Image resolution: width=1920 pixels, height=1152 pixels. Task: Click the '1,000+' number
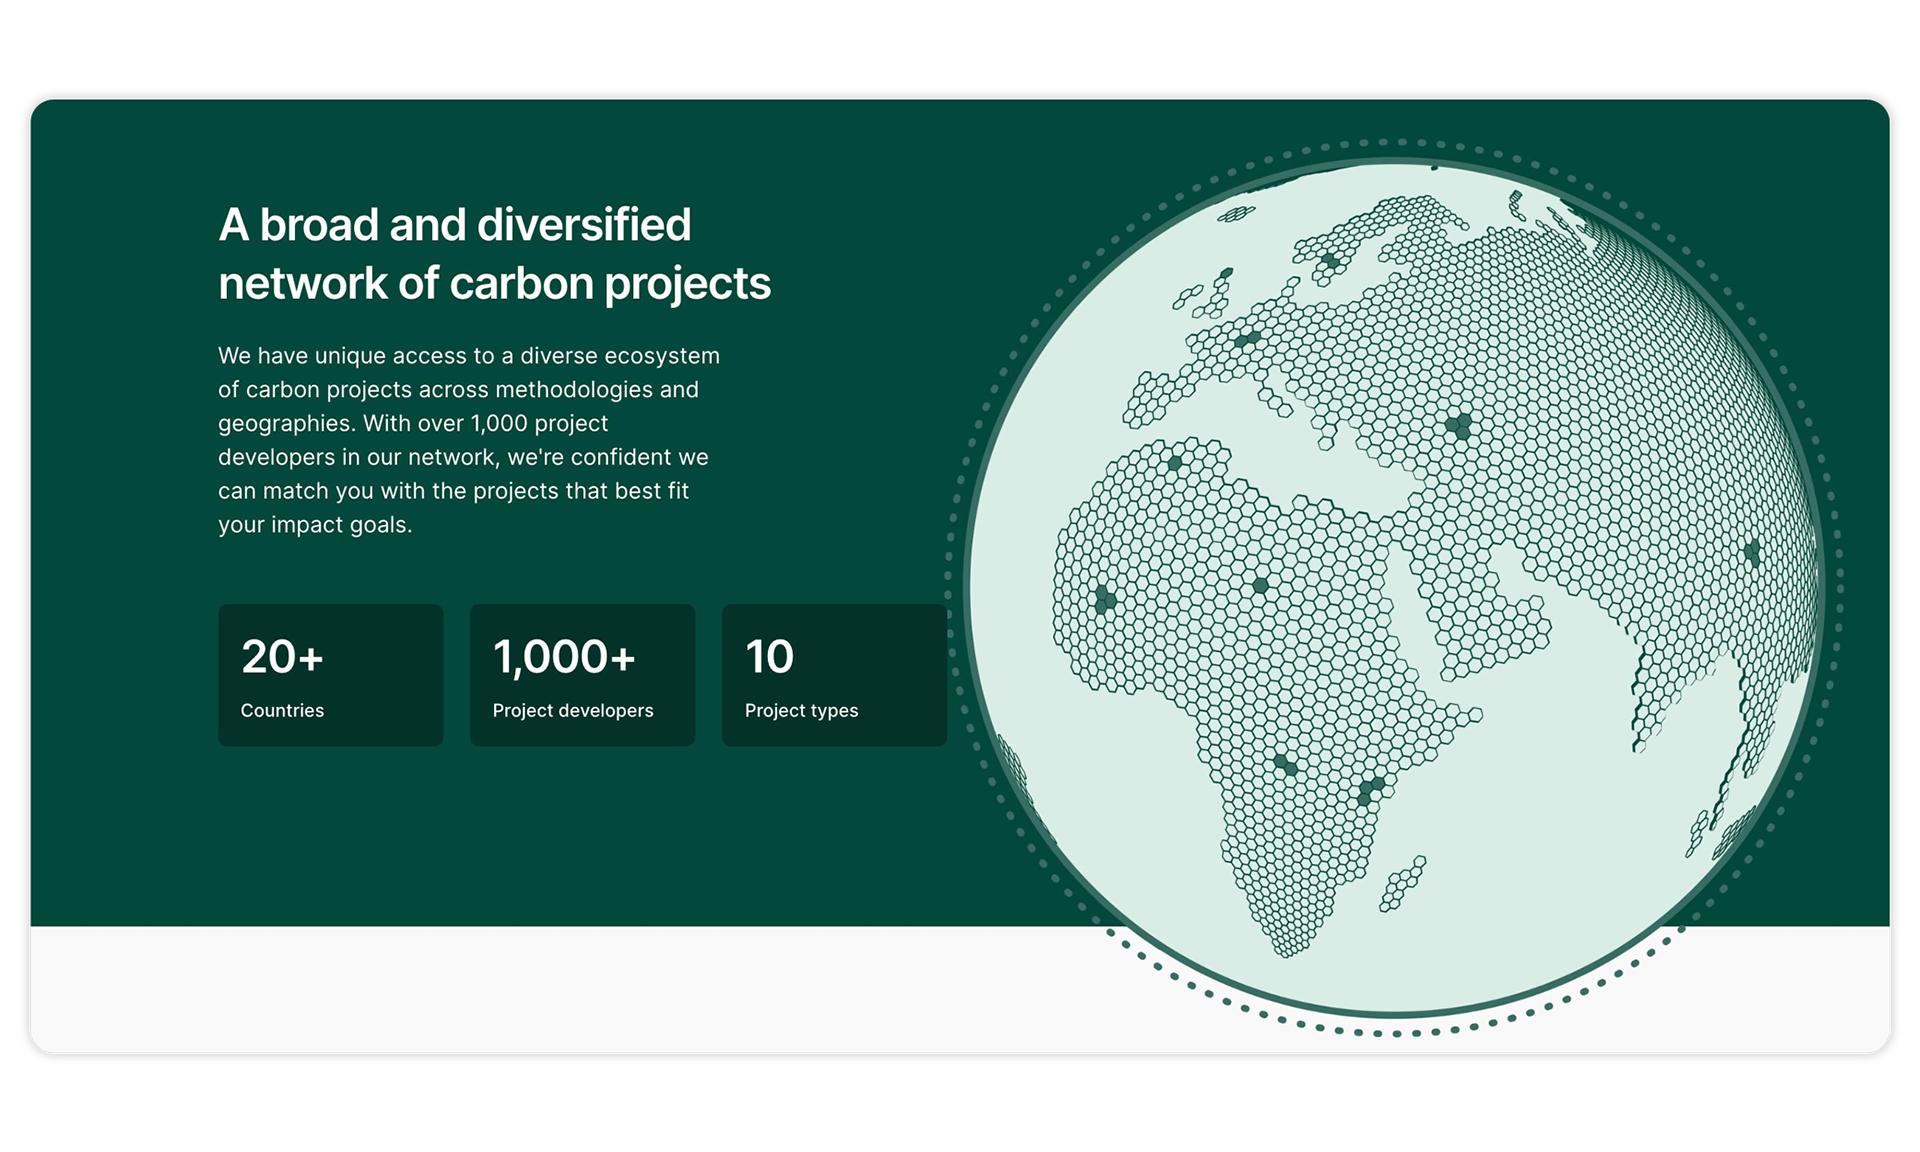564,657
